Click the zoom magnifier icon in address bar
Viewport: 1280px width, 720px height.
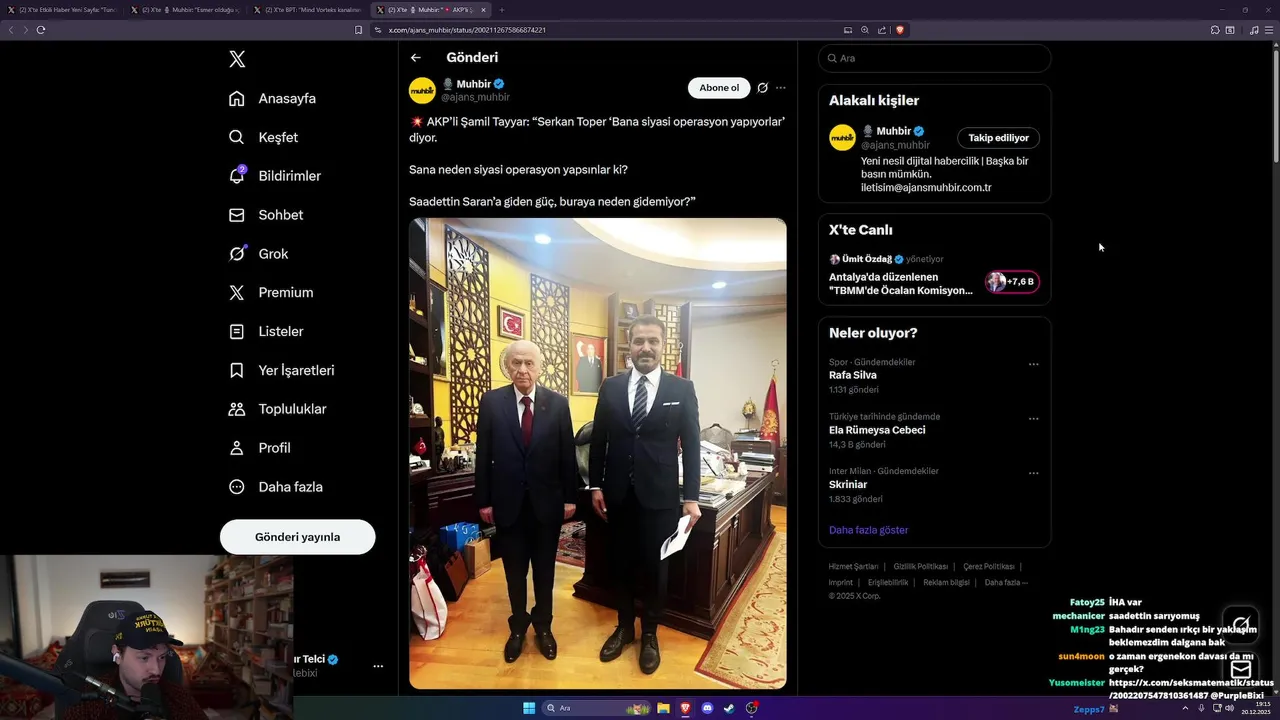click(865, 30)
